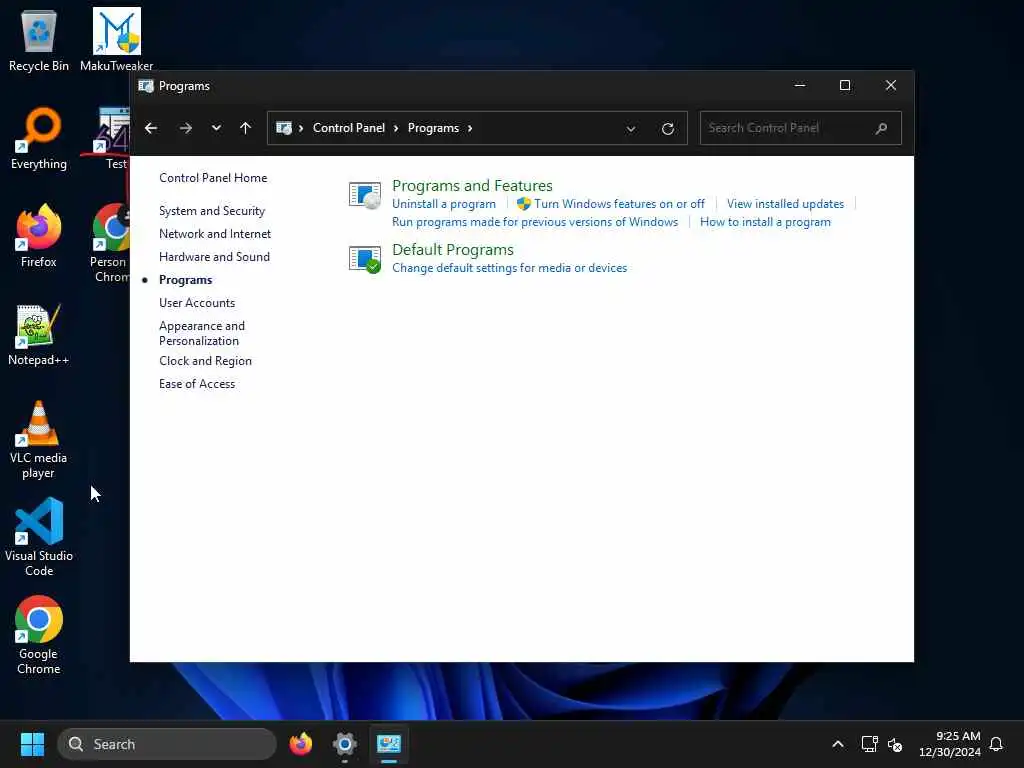Expand chevron after Control Panel breadcrumb
1024x768 pixels.
[396, 128]
